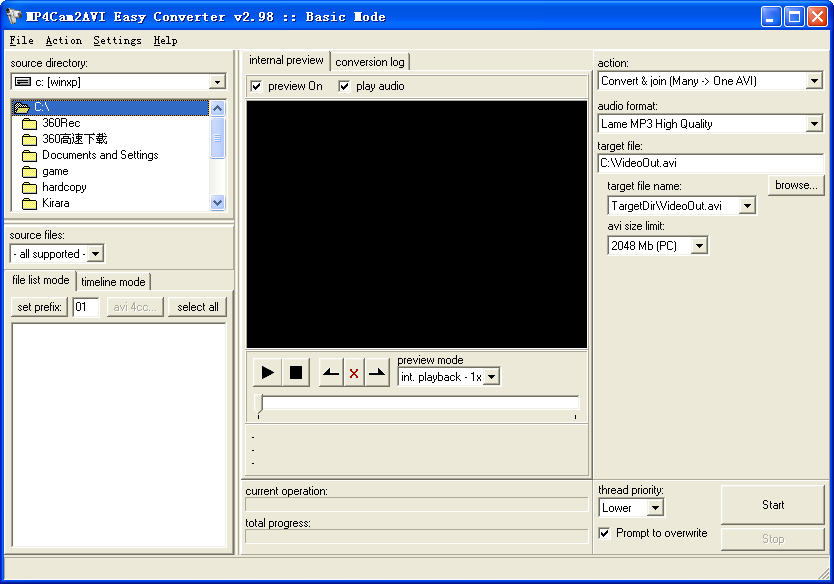Select the 360Rec folder name
This screenshot has width=834, height=584.
click(x=61, y=123)
